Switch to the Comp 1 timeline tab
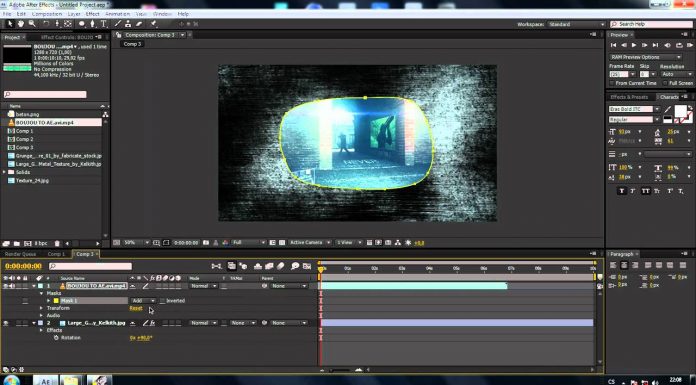 pos(56,254)
